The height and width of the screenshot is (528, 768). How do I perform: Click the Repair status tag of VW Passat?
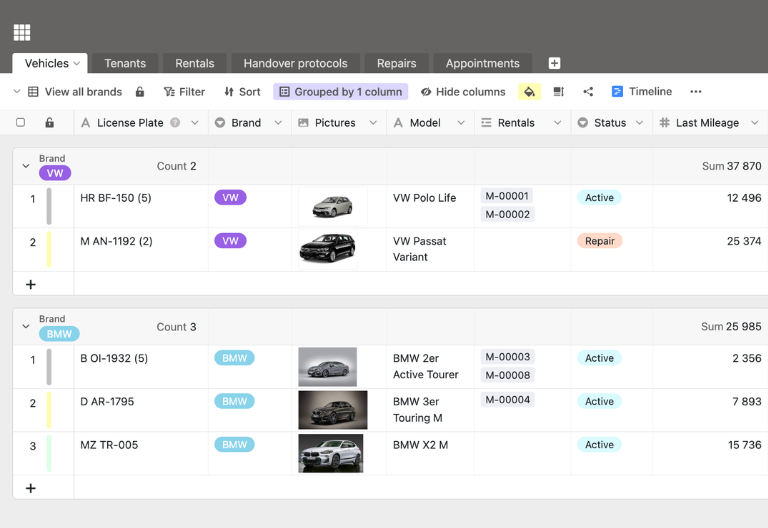tap(599, 241)
